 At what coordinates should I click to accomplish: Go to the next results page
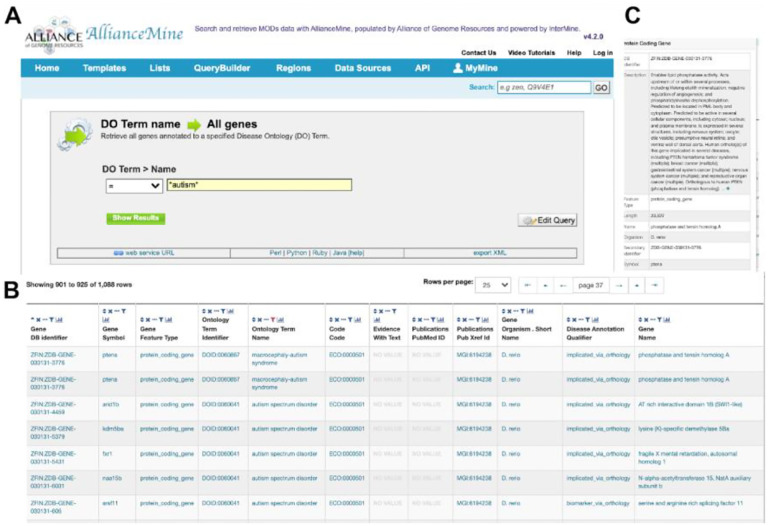click(619, 286)
